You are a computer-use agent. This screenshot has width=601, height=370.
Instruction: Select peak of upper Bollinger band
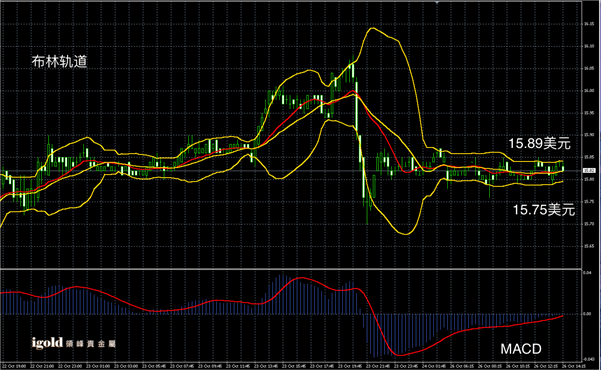coord(371,28)
